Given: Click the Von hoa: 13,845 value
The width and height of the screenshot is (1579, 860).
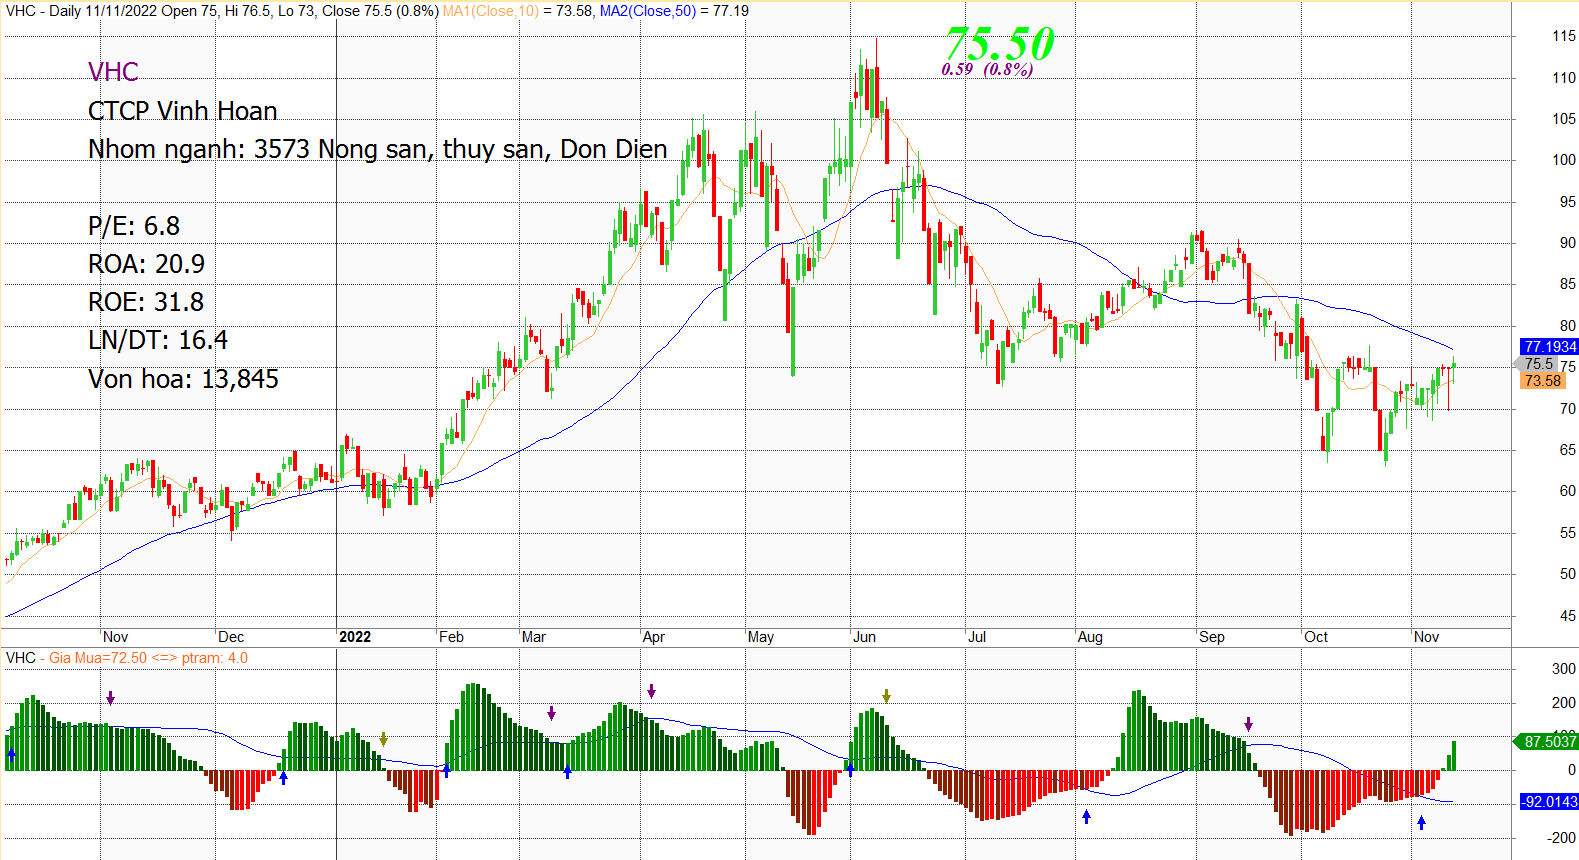Looking at the screenshot, I should pyautogui.click(x=183, y=379).
